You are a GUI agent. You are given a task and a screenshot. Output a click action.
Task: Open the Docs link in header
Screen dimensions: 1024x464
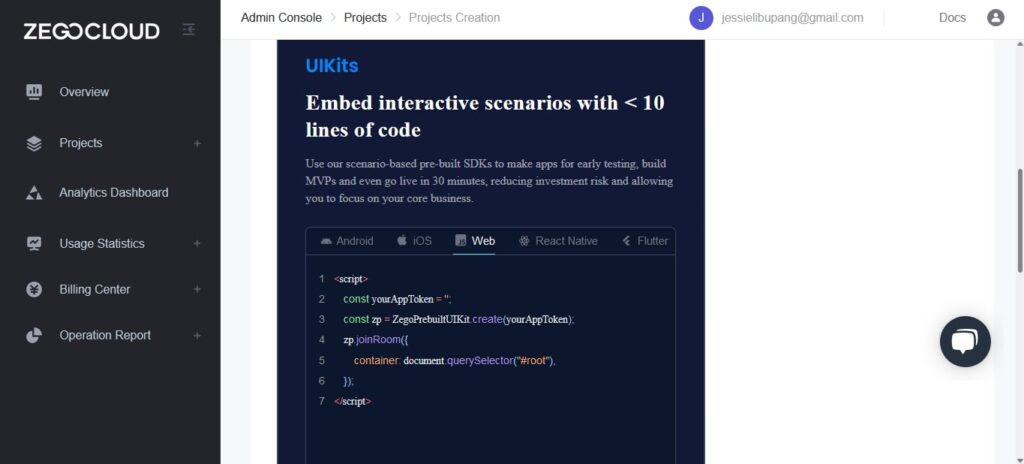point(952,18)
